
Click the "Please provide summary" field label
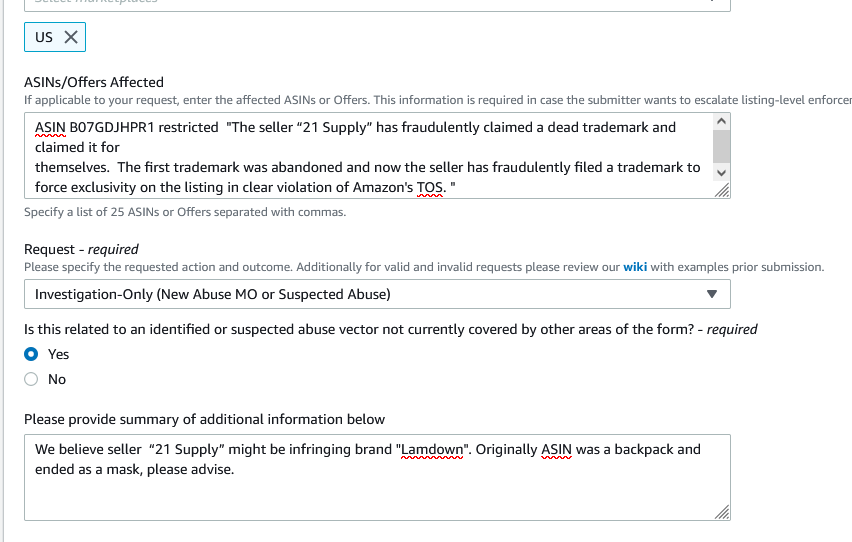[204, 419]
